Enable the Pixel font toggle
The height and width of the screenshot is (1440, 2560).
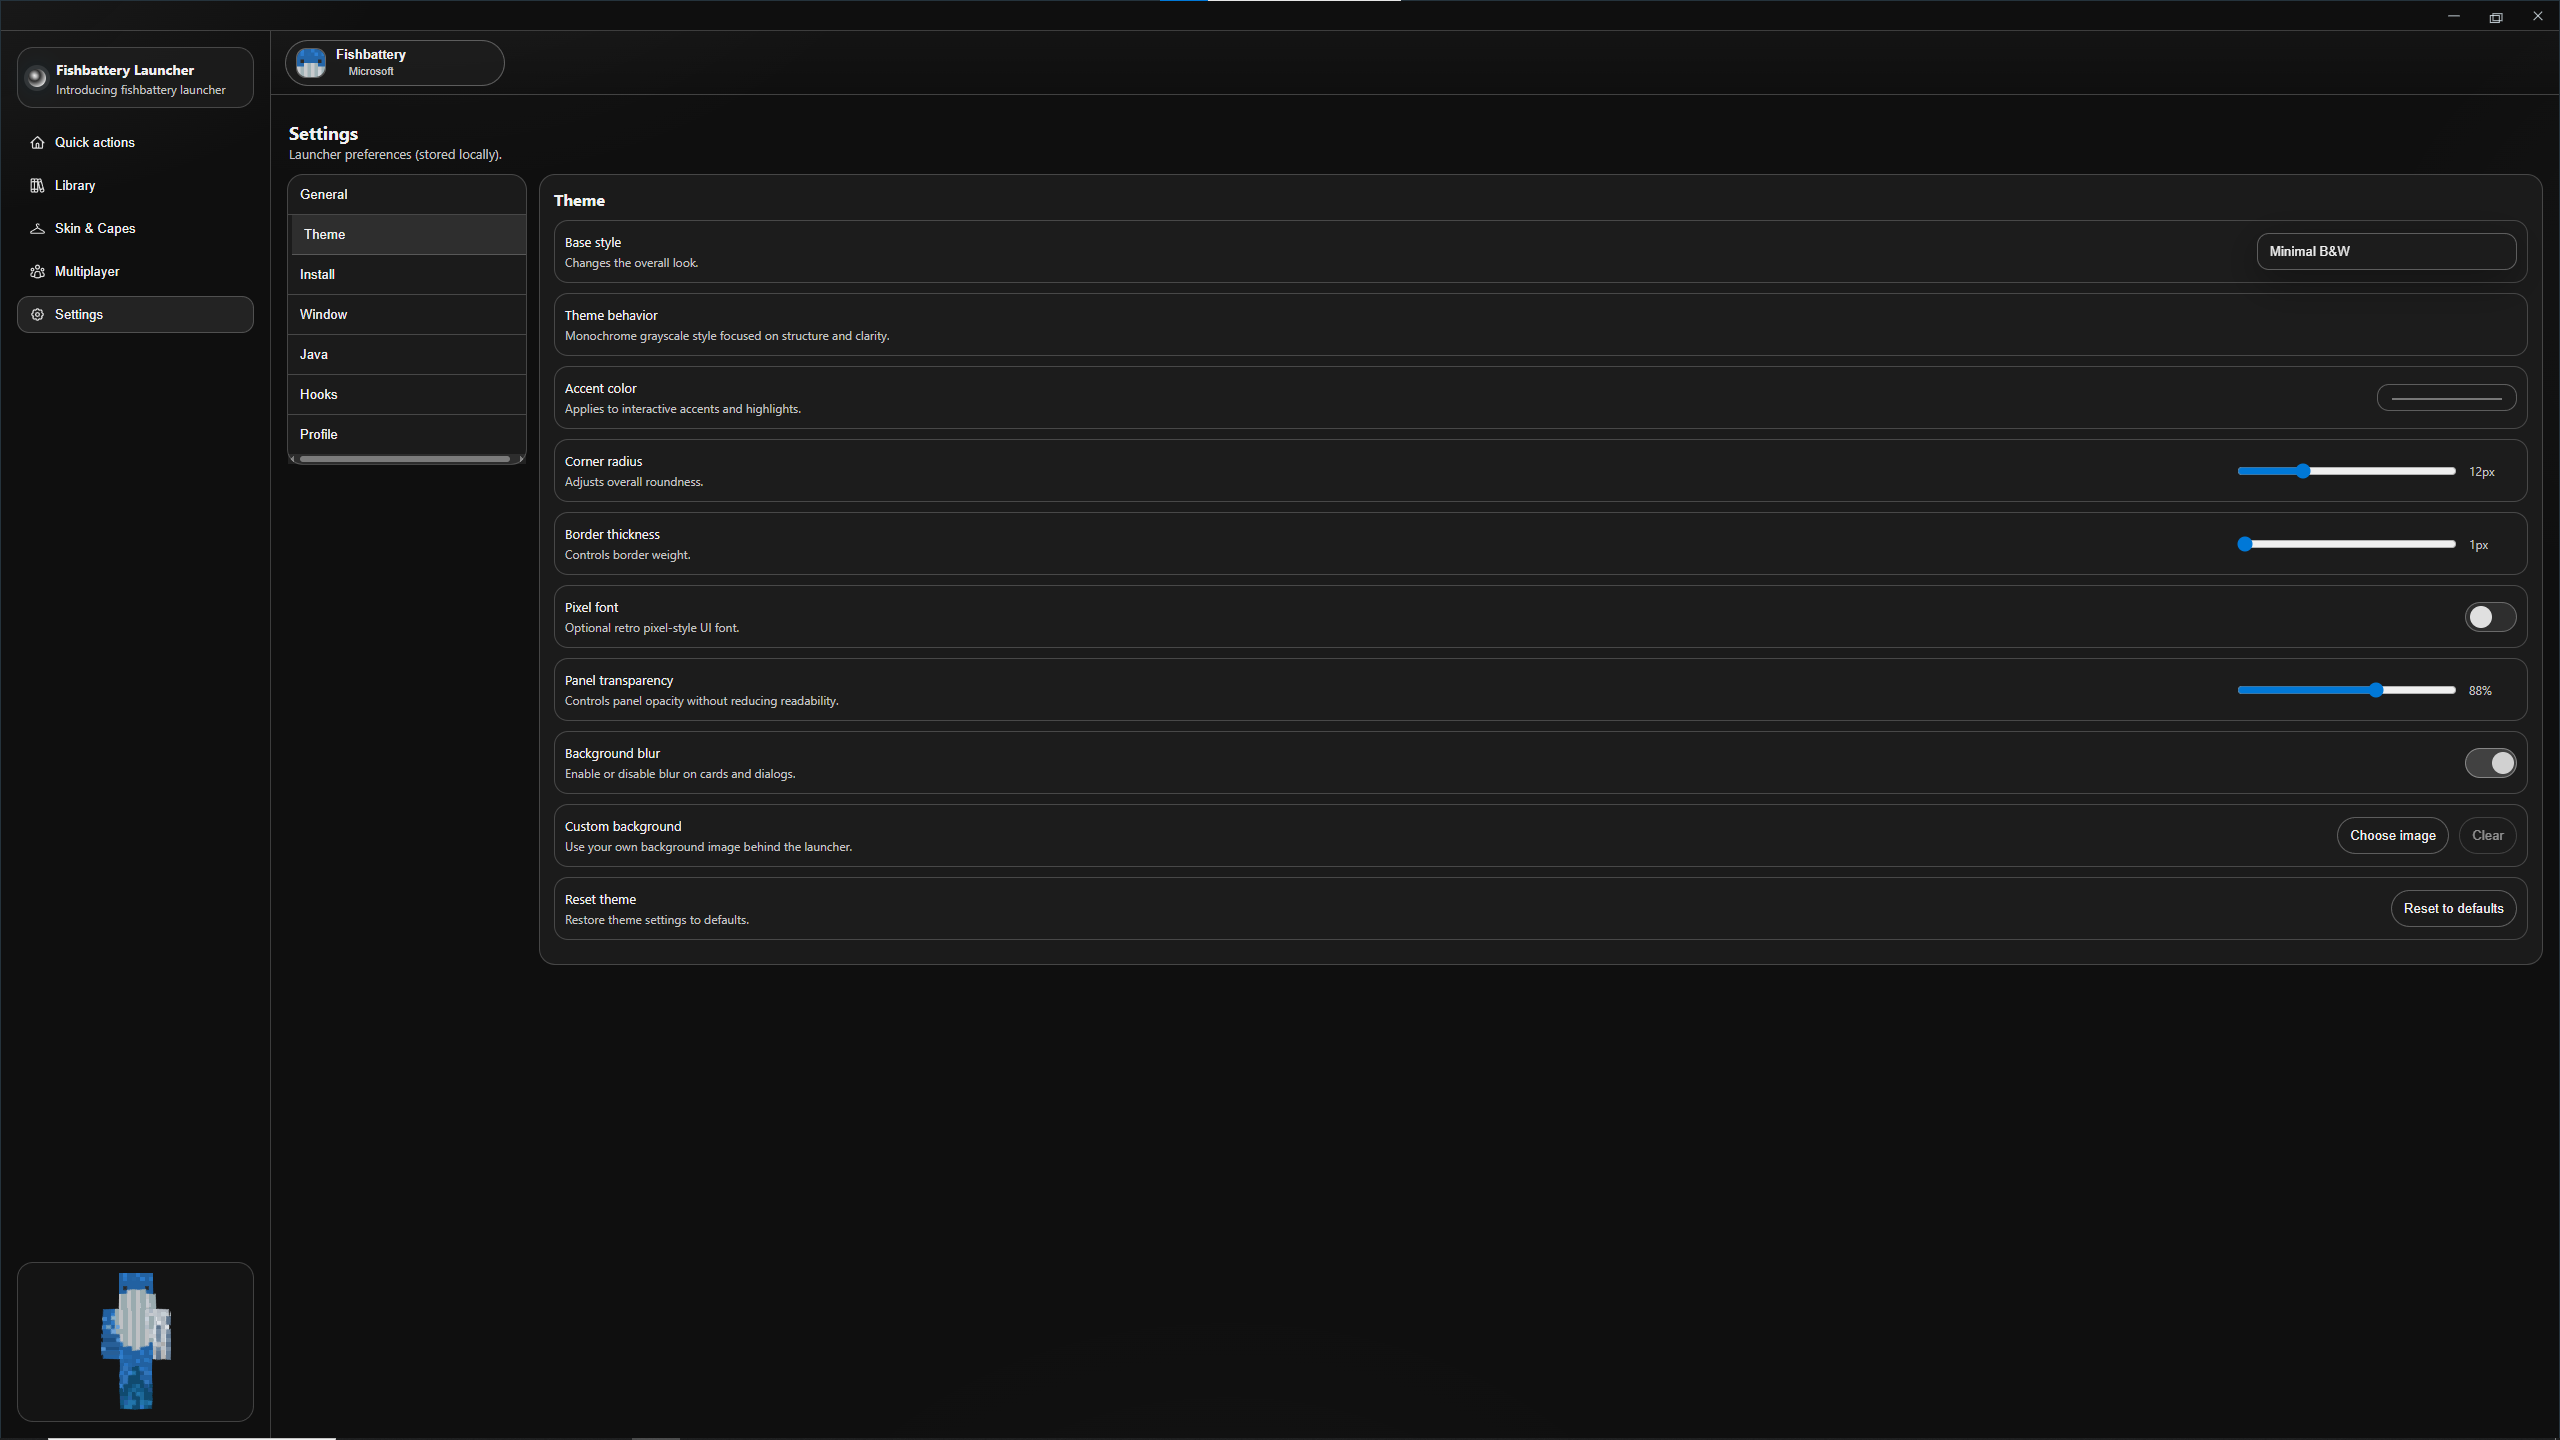[x=2489, y=617]
